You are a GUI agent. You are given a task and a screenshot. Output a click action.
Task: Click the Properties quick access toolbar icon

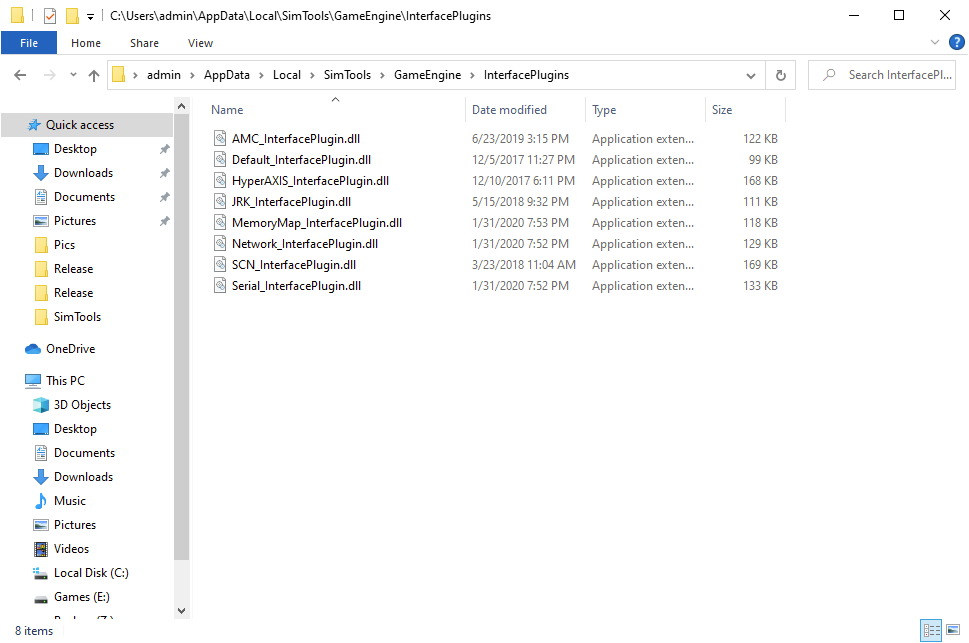(x=50, y=15)
